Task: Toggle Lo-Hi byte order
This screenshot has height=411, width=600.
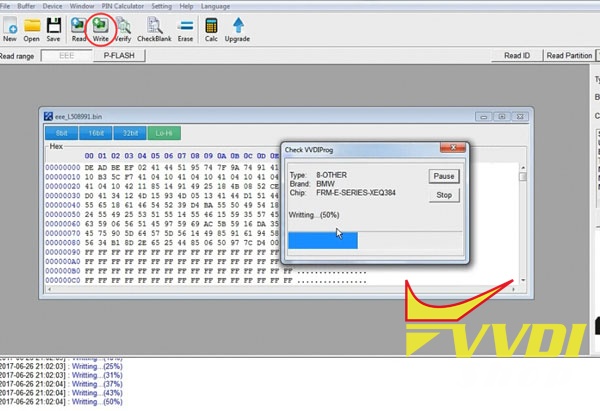Action: pyautogui.click(x=164, y=133)
